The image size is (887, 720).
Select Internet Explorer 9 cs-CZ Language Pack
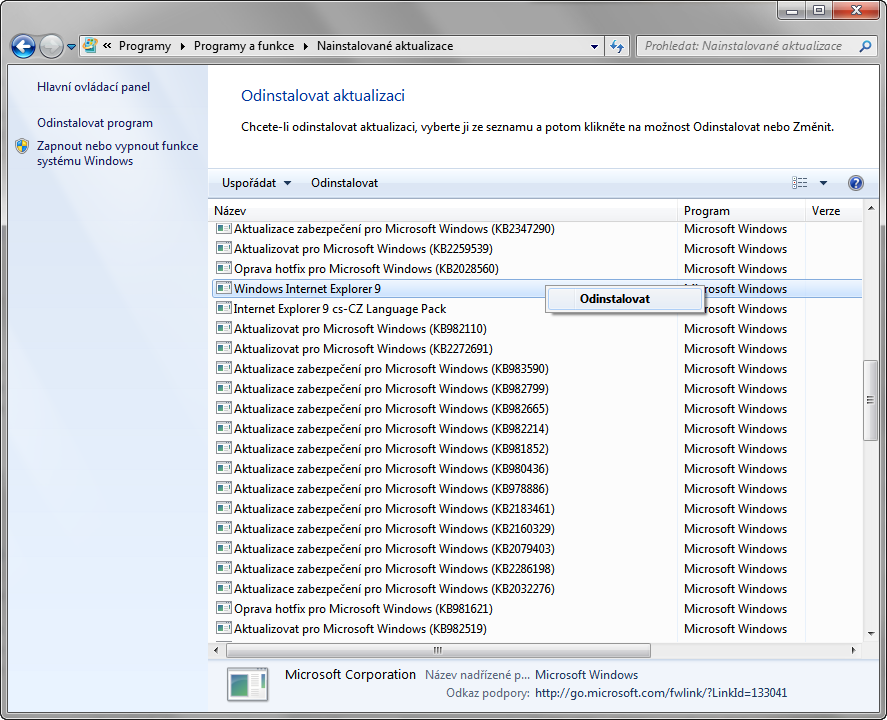(x=537, y=309)
